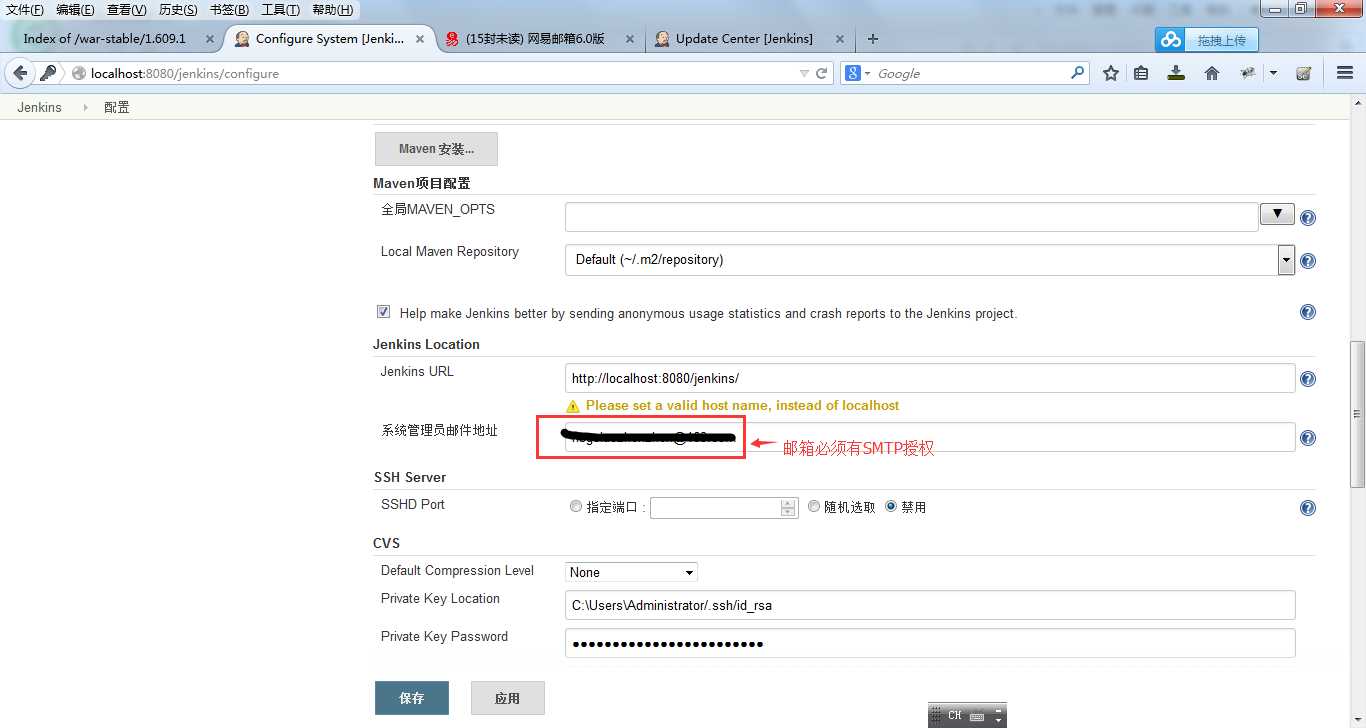1366x728 pixels.
Task: Click the notepad toolbar icon near menu
Action: tap(1303, 73)
